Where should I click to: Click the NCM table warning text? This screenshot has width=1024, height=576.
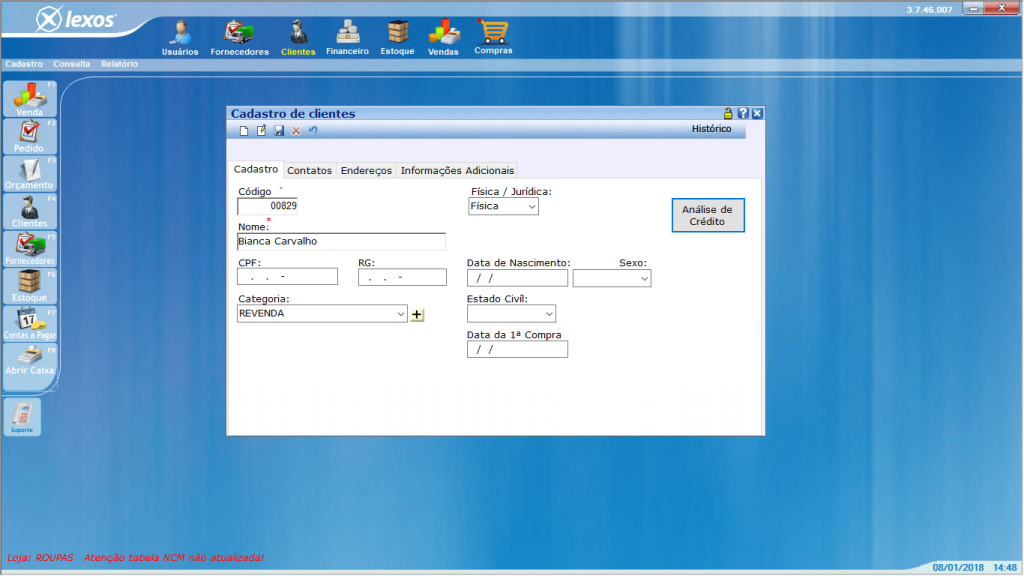[174, 558]
